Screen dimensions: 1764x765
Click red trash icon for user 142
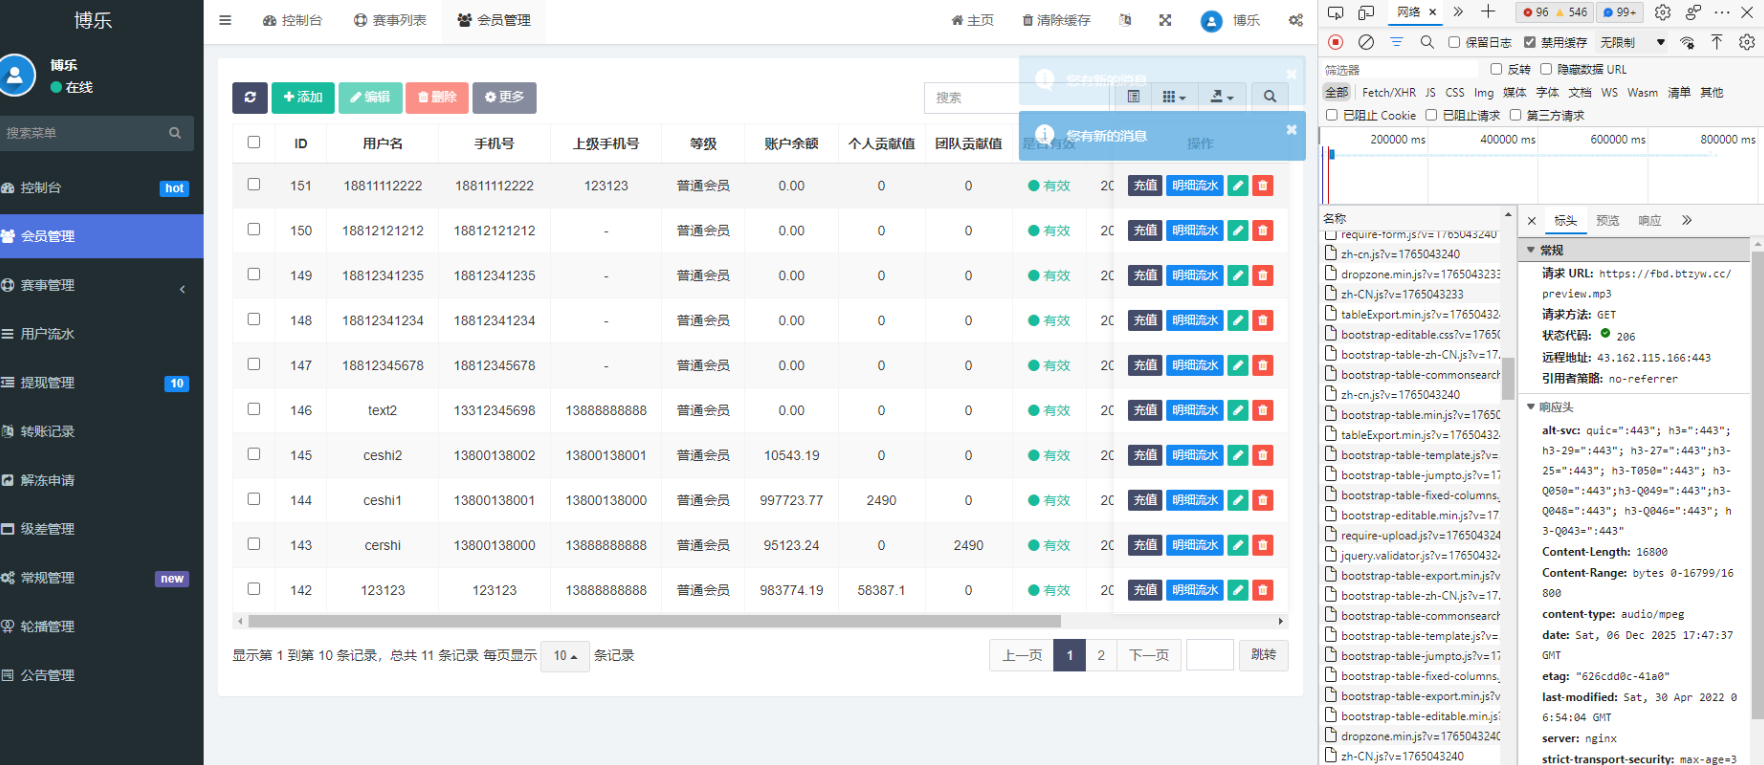pos(1263,590)
